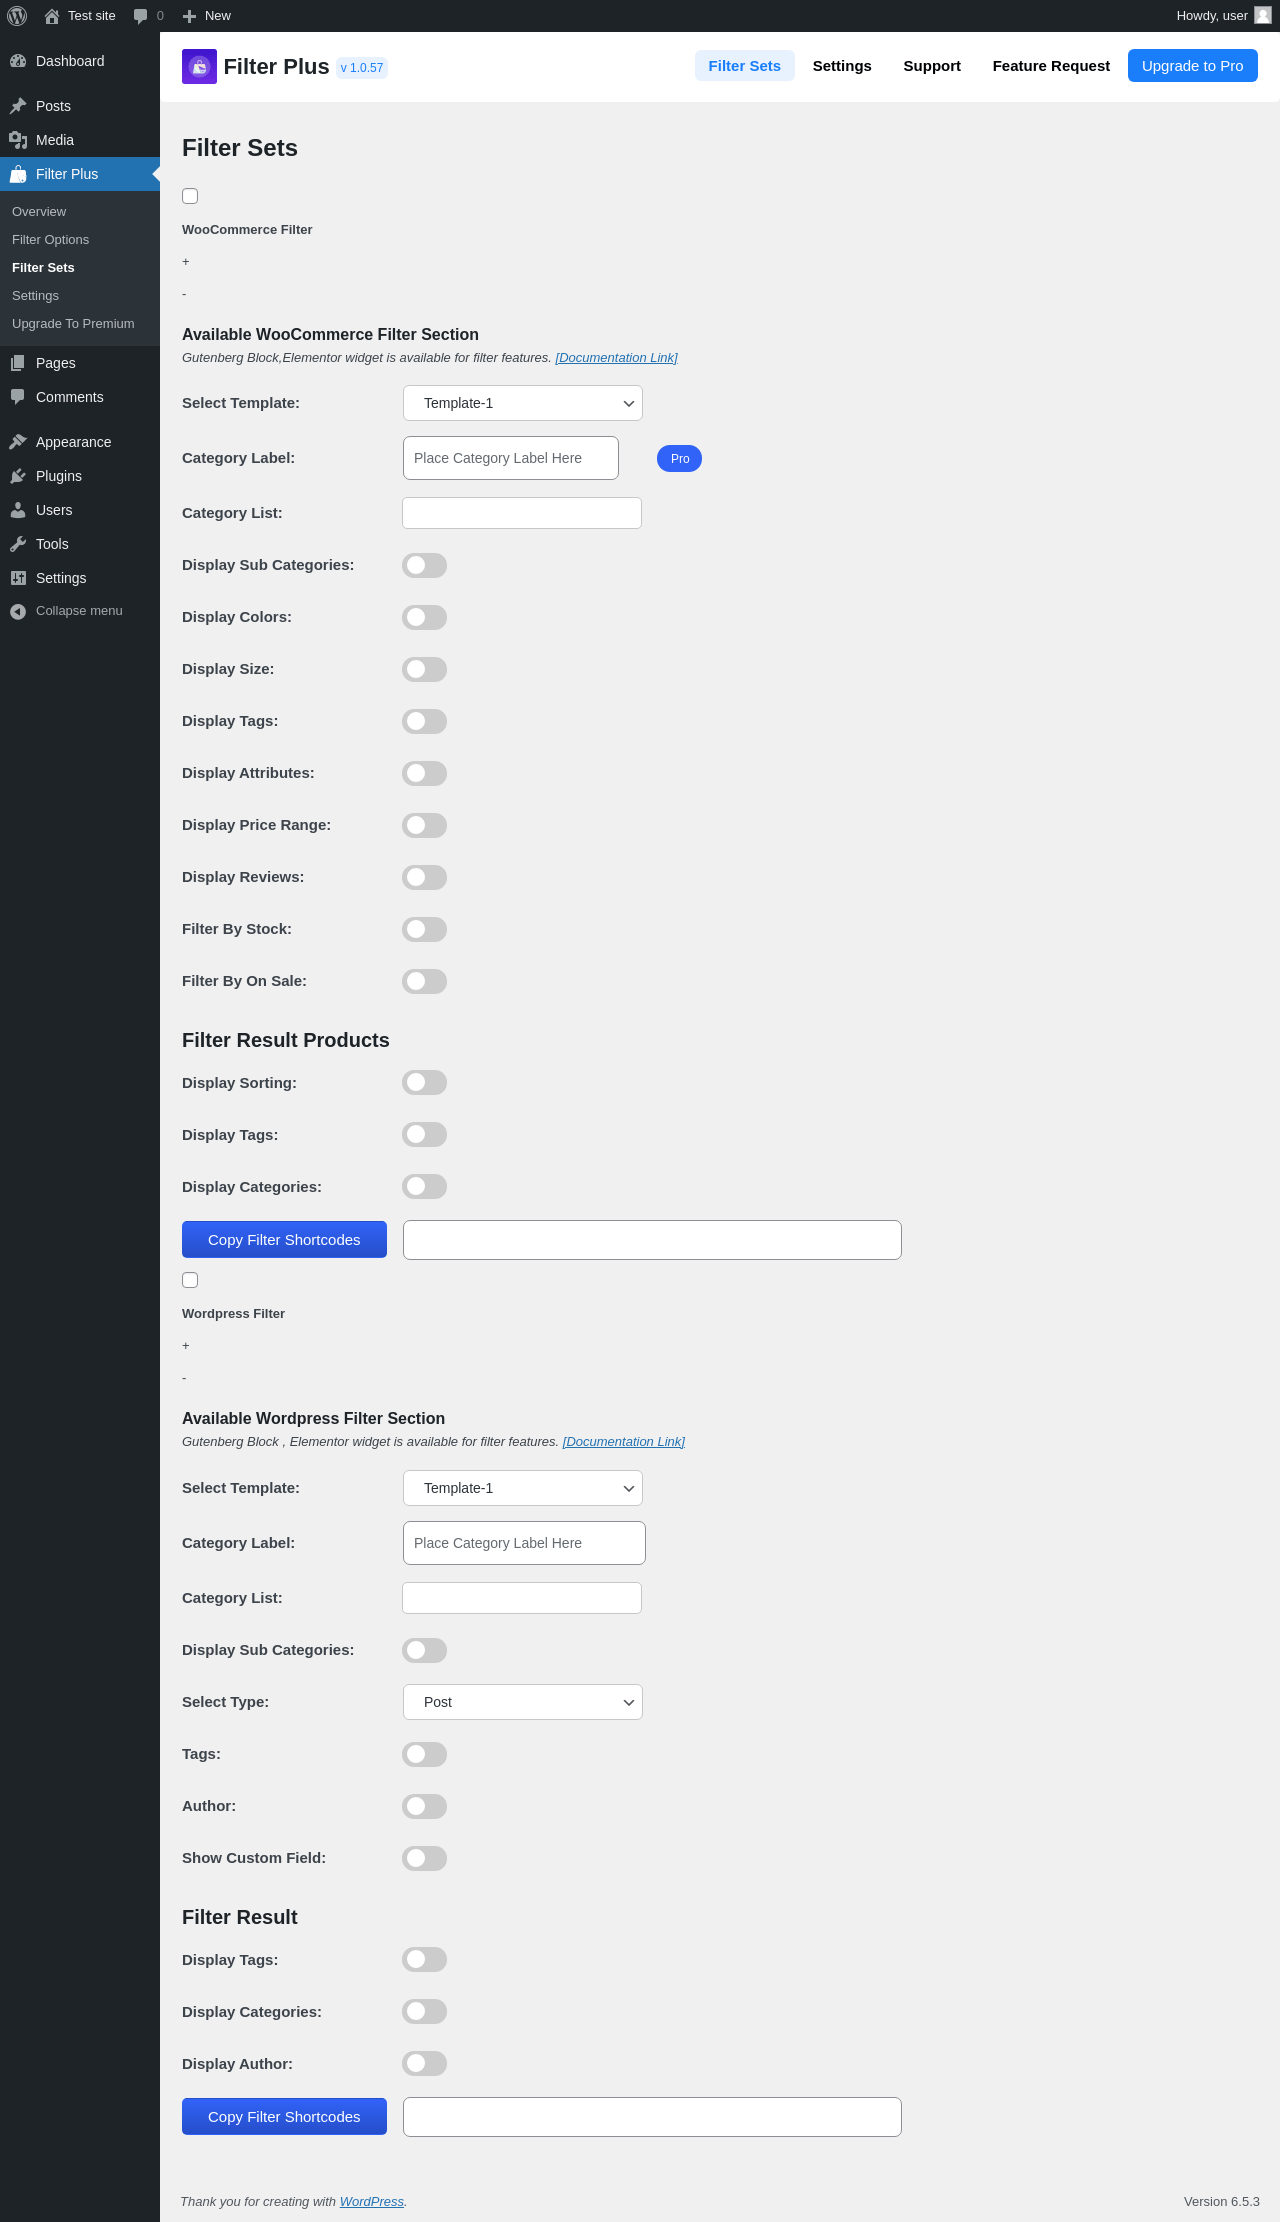This screenshot has width=1280, height=2222.
Task: Click the Test site home icon
Action: (52, 16)
